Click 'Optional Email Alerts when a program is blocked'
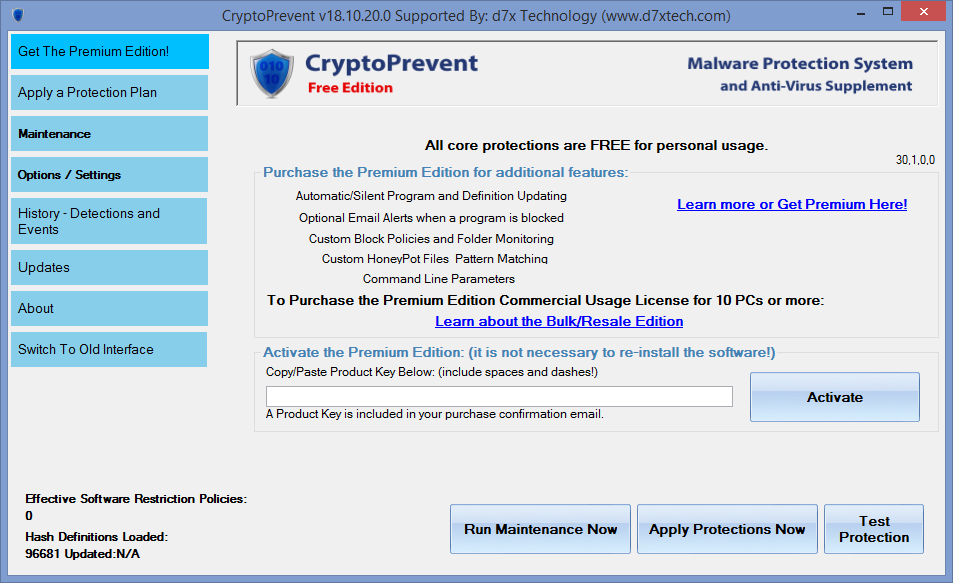 (431, 218)
